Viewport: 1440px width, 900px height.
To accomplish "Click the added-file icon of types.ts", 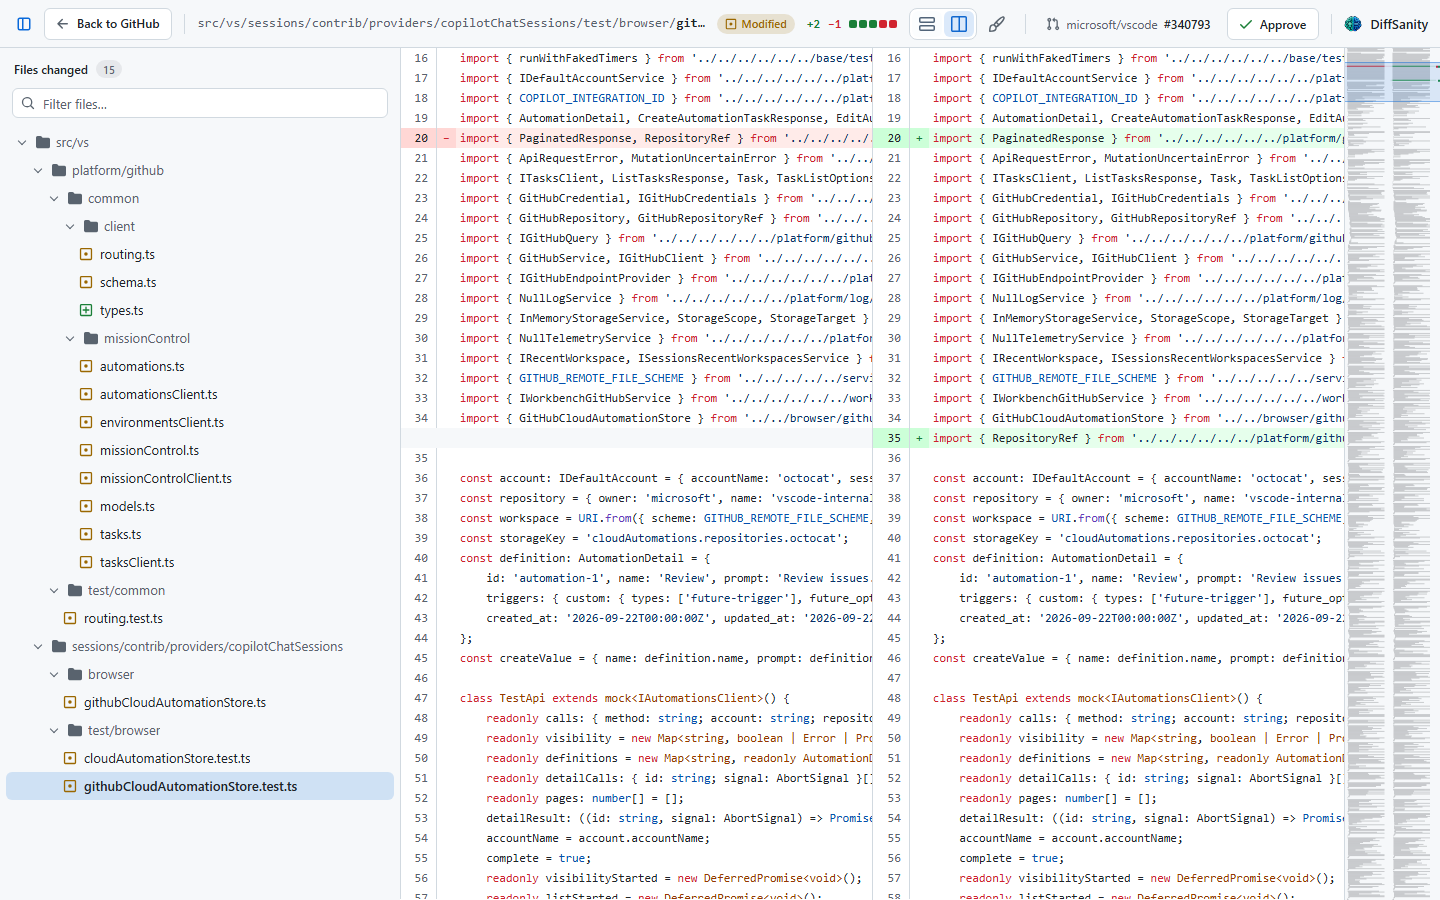I will (86, 310).
